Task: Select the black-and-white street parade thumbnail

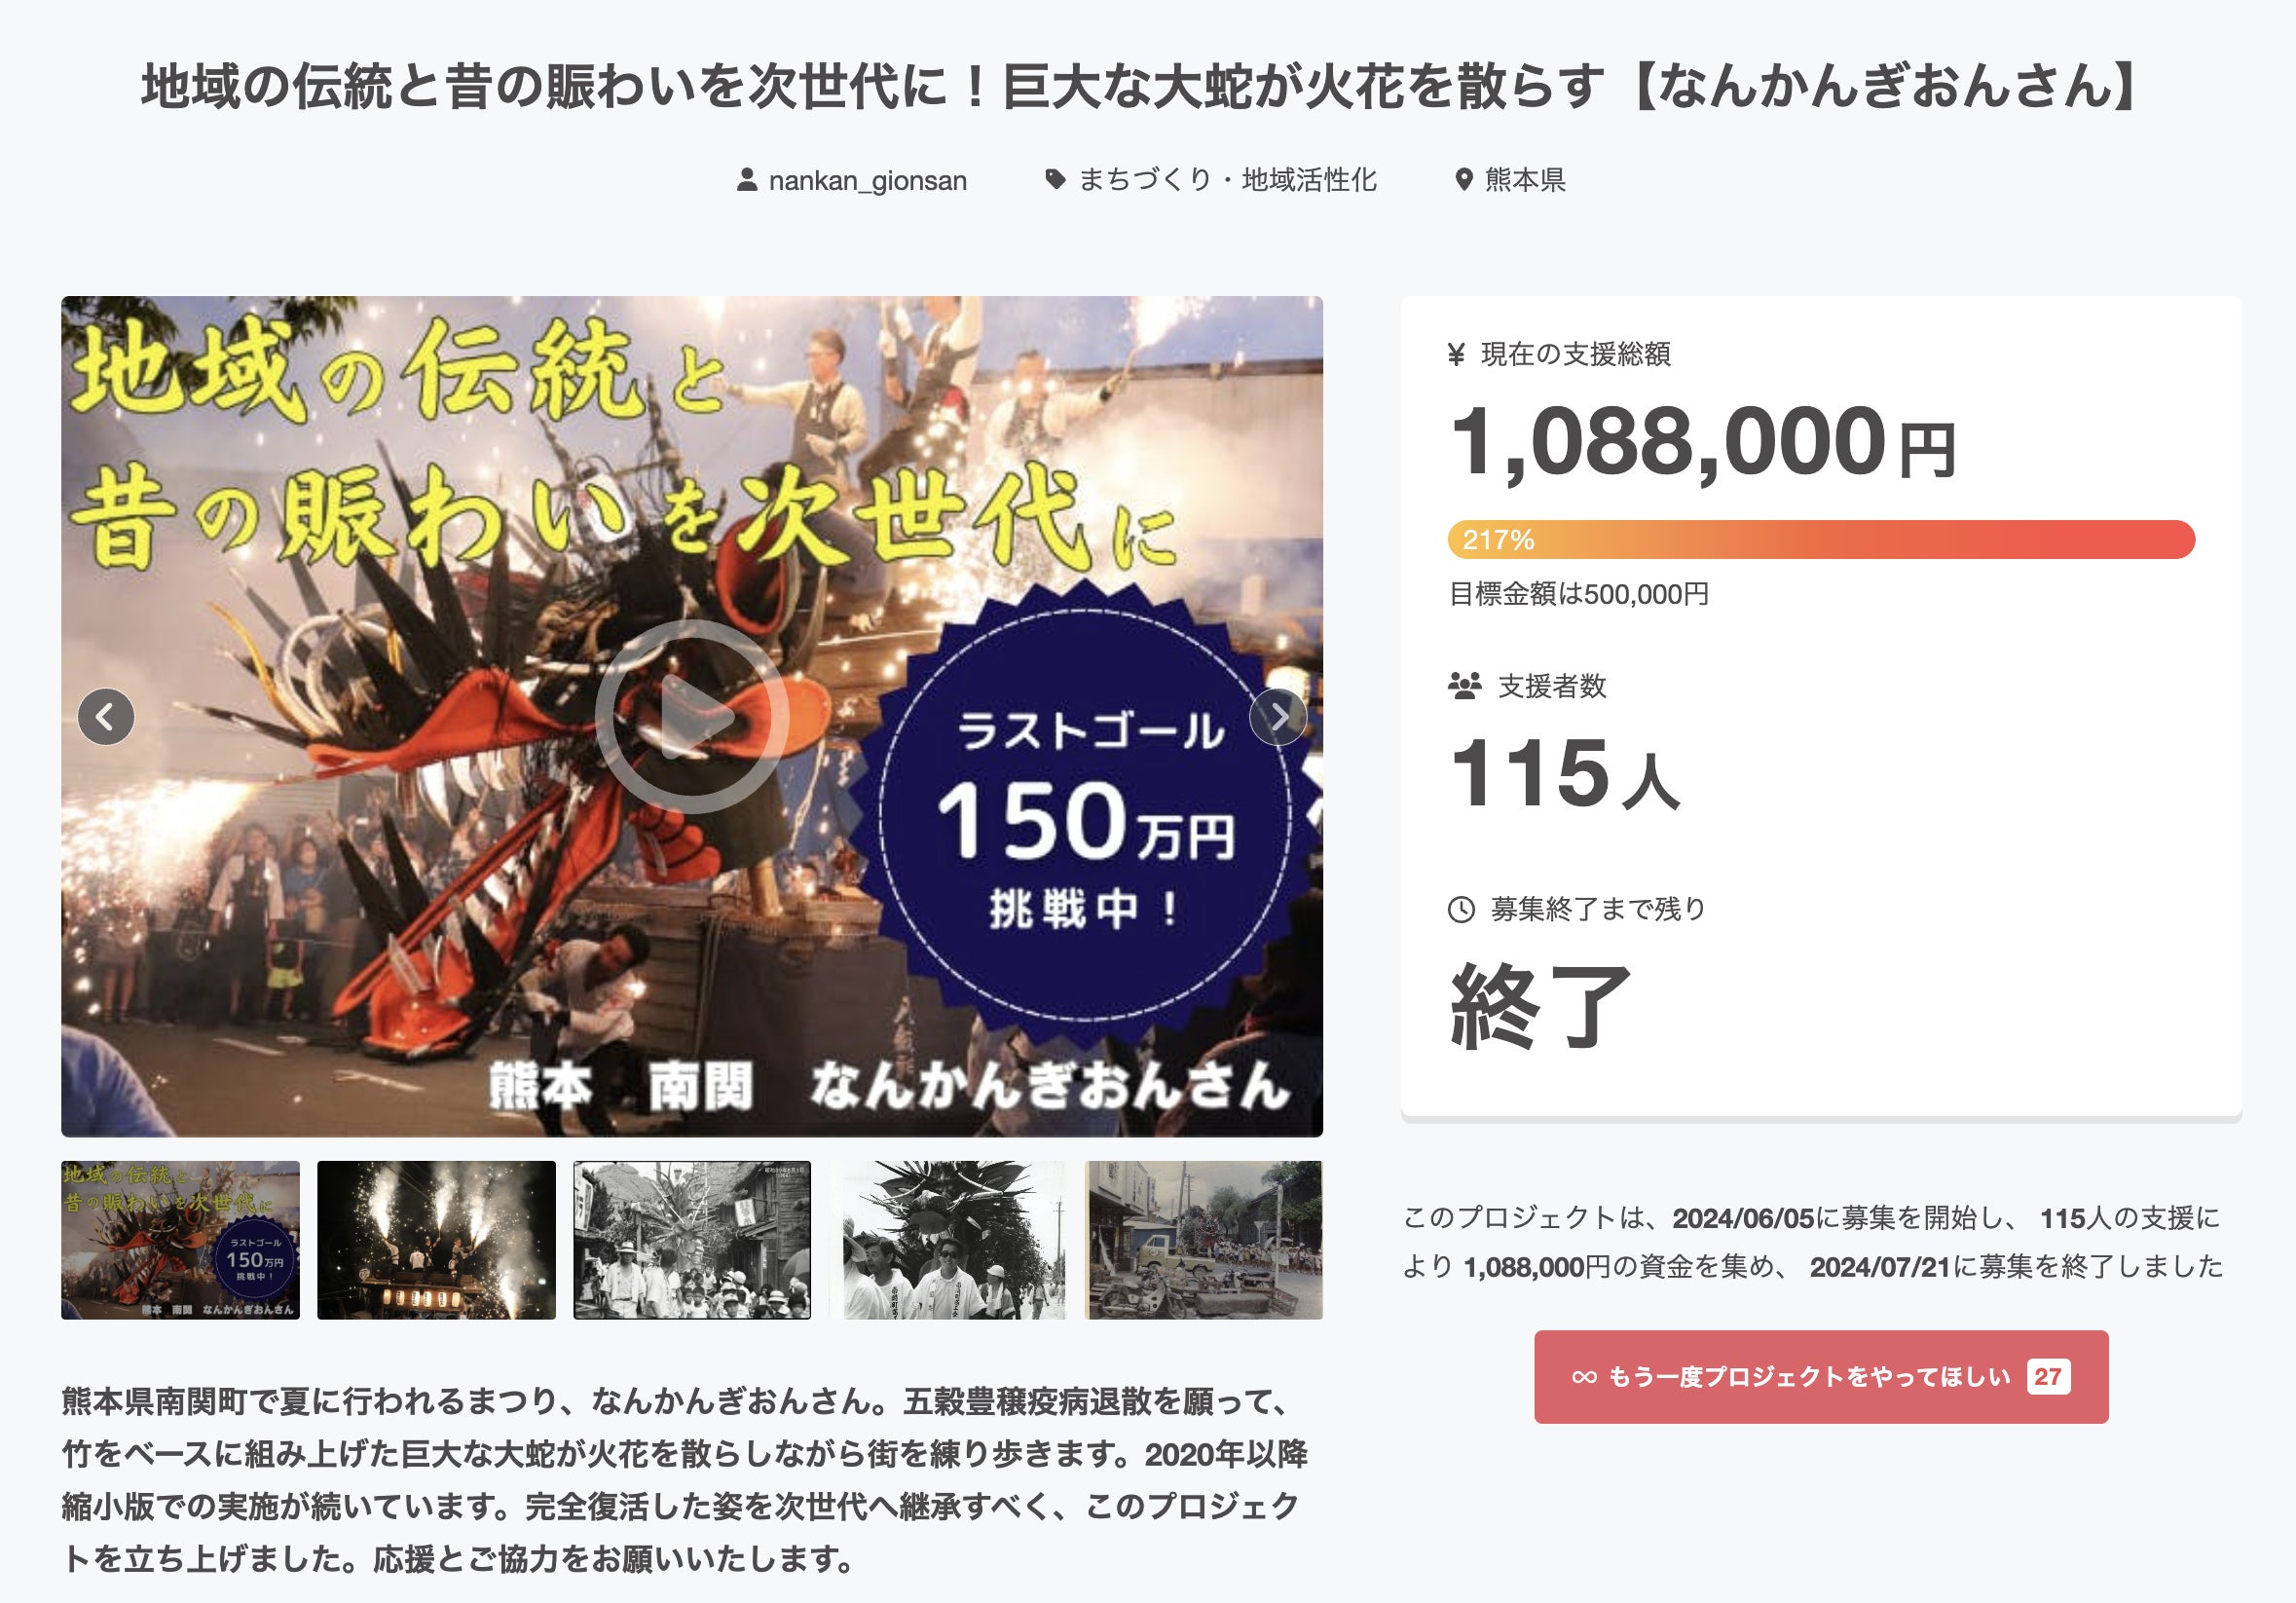Action: 692,1239
